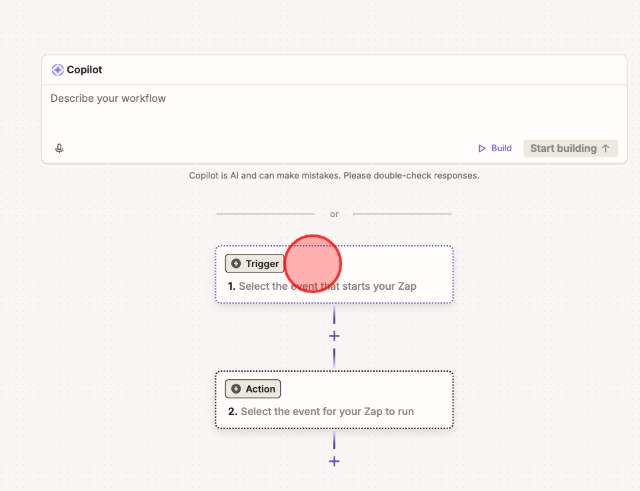Click the microphone voice input icon
640x491 pixels.
coord(59,148)
